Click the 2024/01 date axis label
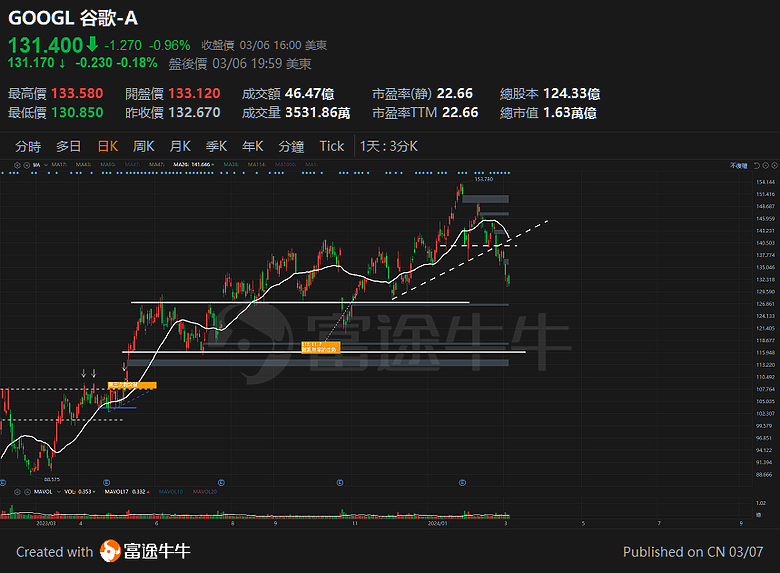The height and width of the screenshot is (573, 780). [438, 523]
